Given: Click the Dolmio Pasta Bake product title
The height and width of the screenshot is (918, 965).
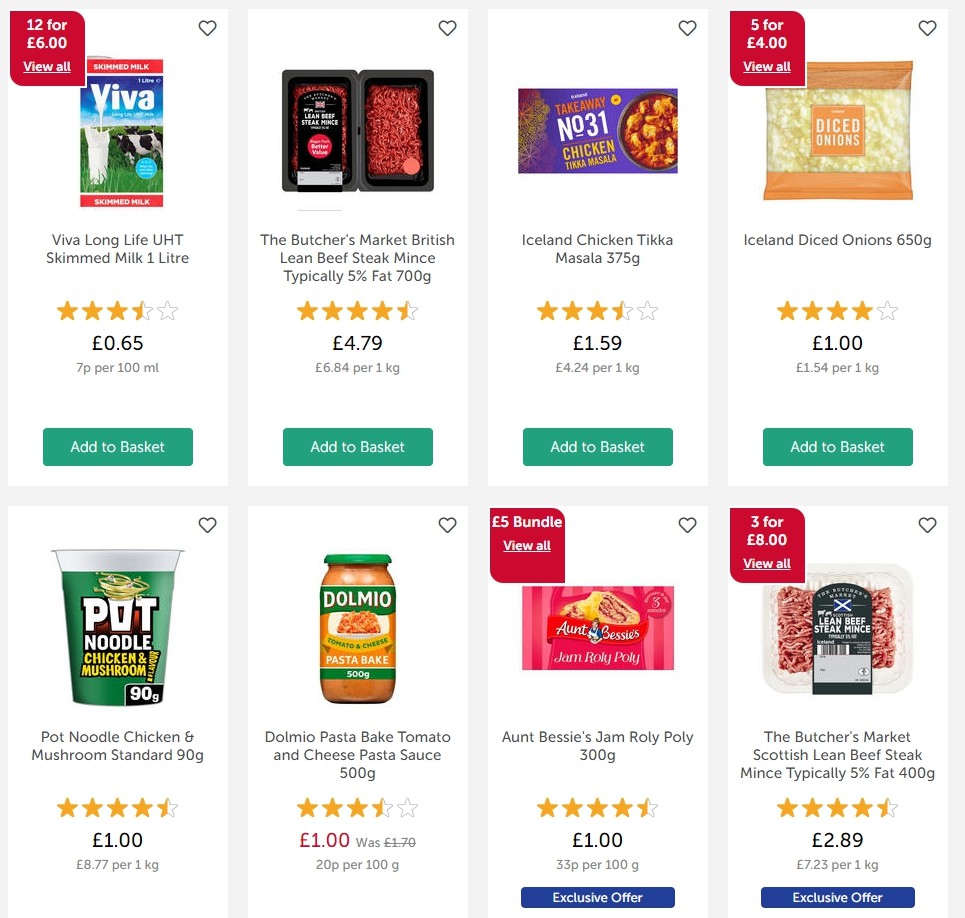Looking at the screenshot, I should pyautogui.click(x=357, y=755).
